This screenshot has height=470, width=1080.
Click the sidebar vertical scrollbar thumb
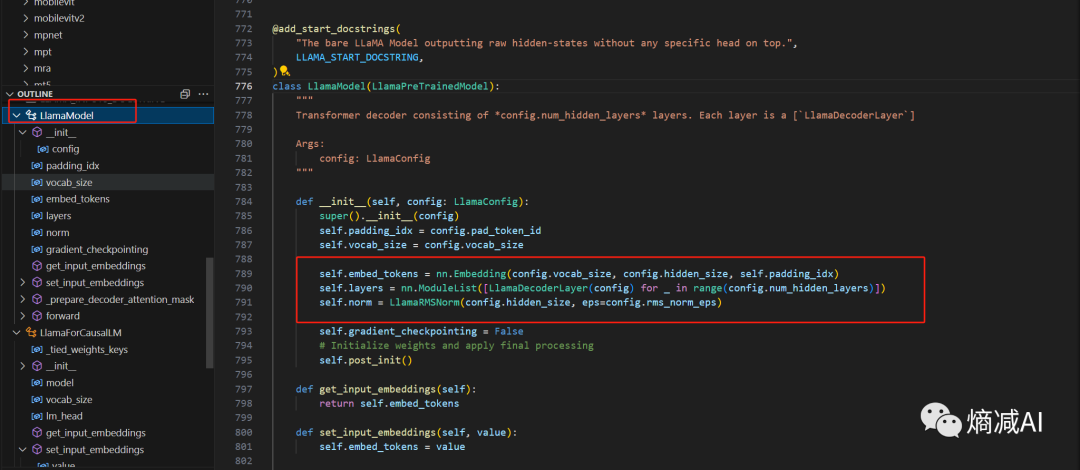tap(210, 314)
